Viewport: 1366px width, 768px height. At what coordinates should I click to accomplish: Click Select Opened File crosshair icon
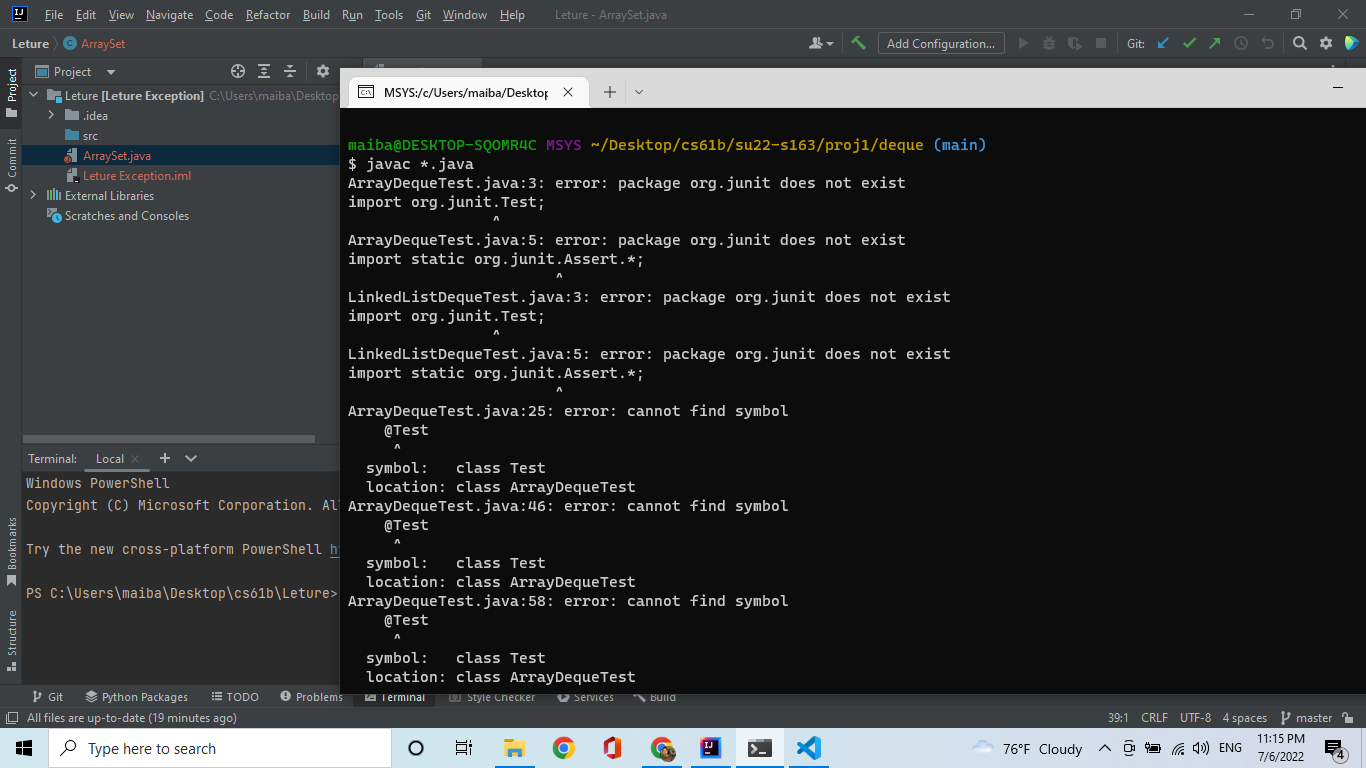[238, 71]
